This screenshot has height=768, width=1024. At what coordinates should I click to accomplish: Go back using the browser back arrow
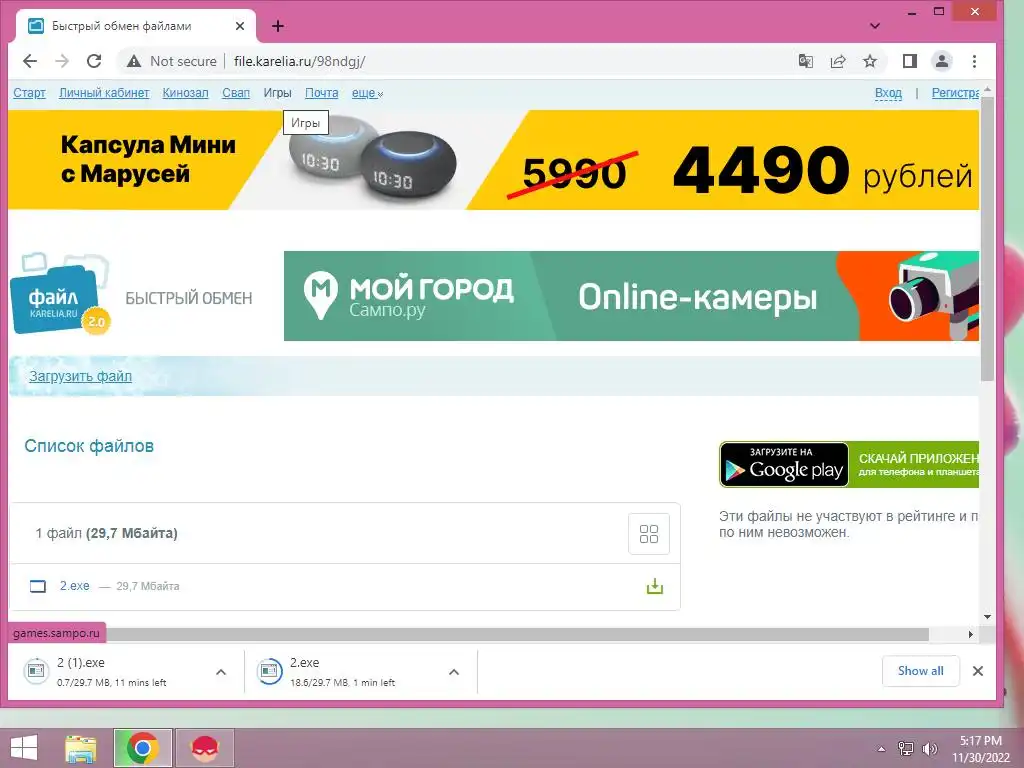(x=30, y=61)
